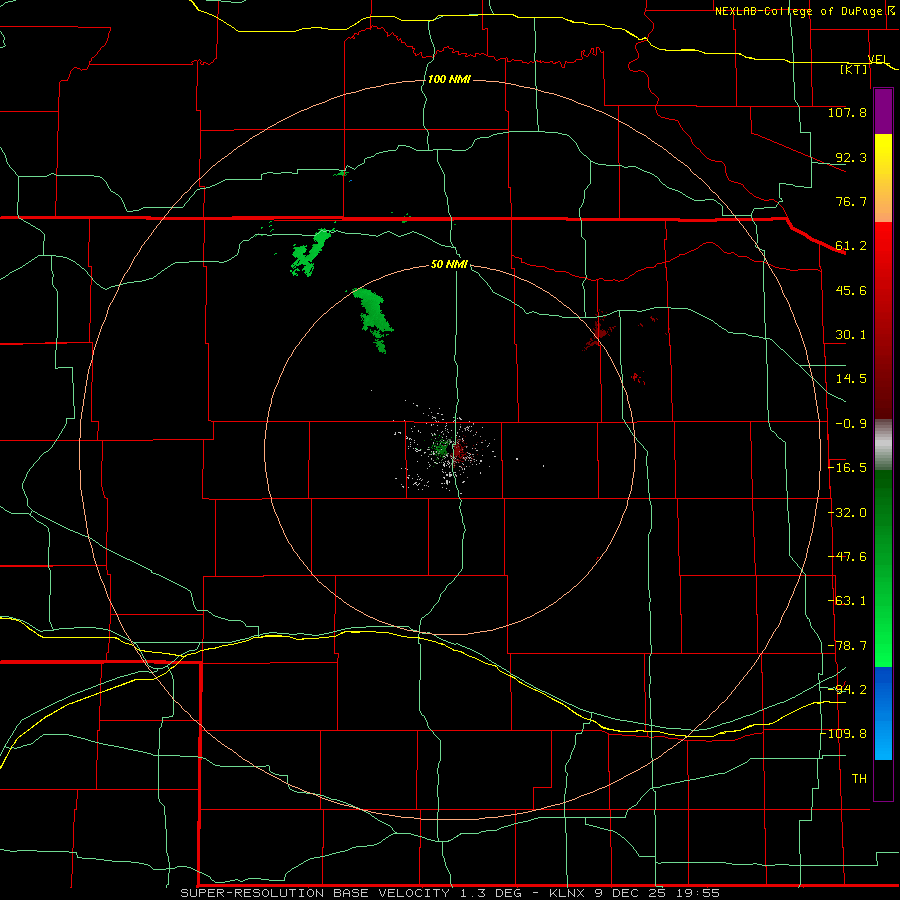
Task: Select the 14.5 scale value
Action: click(851, 379)
